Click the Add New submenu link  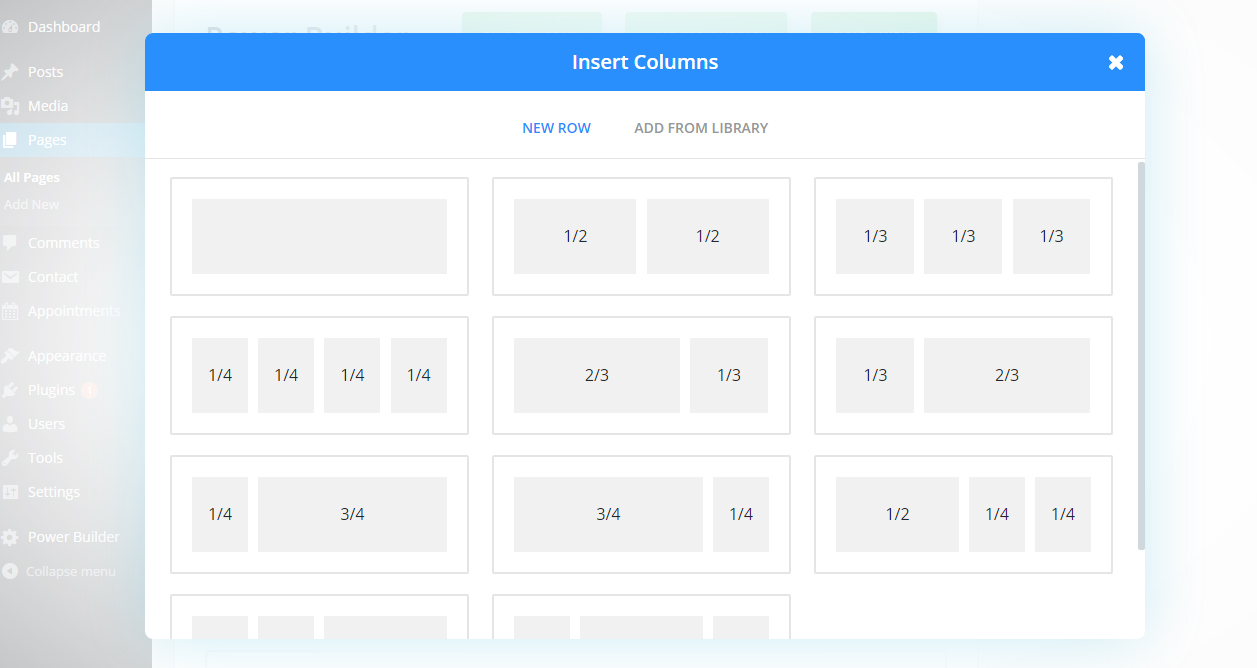click(x=32, y=204)
